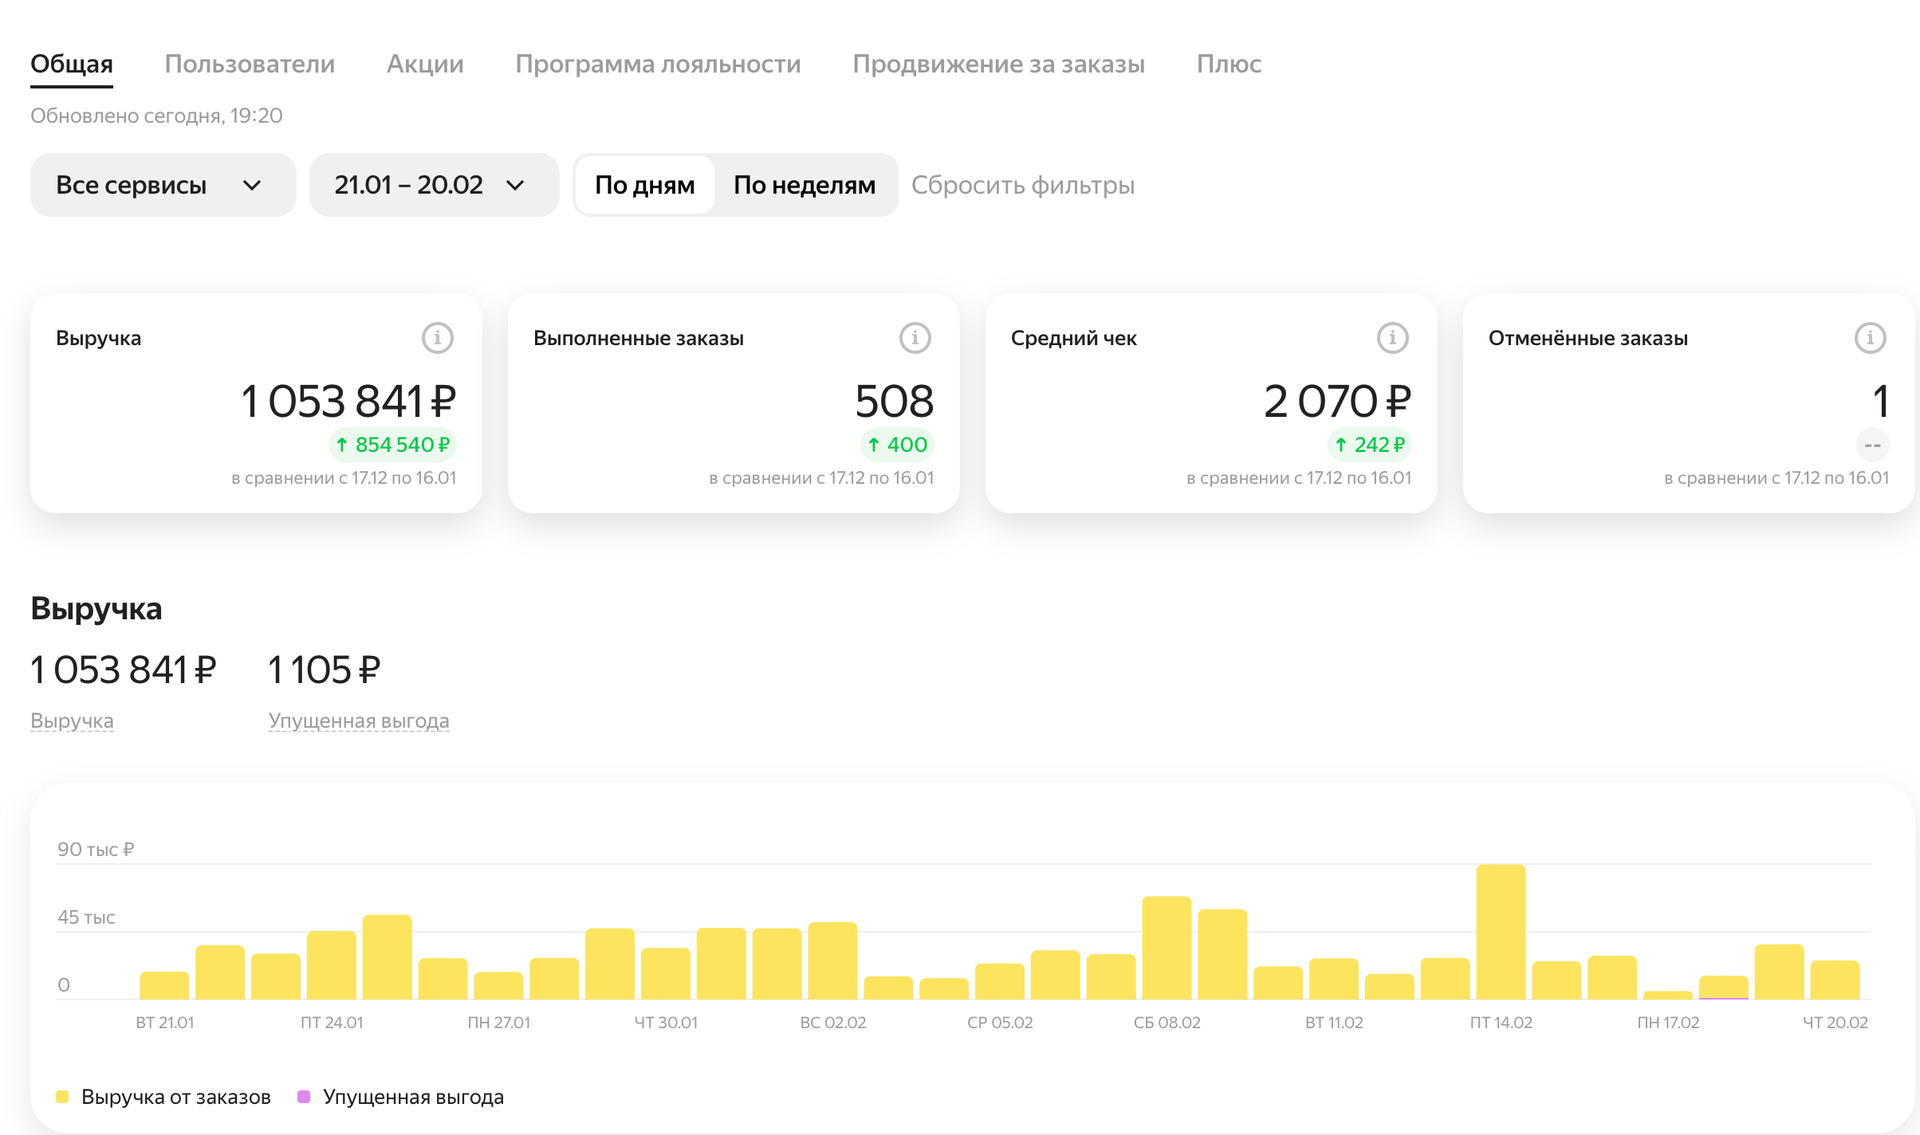This screenshot has height=1135, width=1920.
Task: Open info icon on Выручка card
Action: [x=437, y=338]
